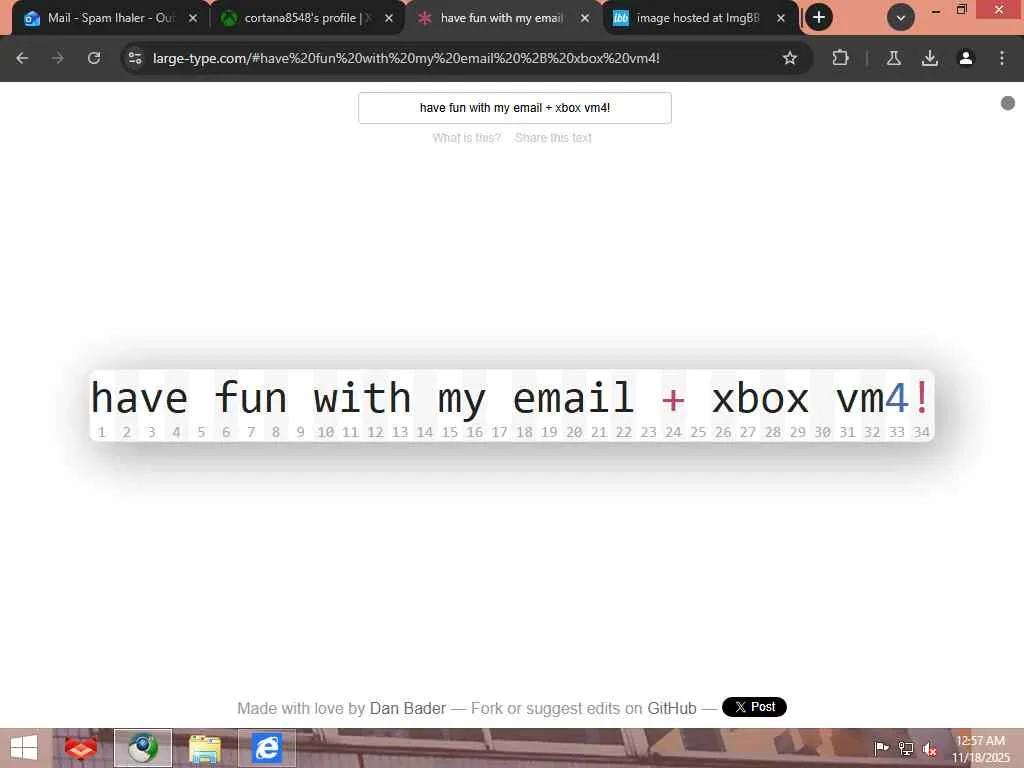Screen dimensions: 1024x768
Task: Open the Downloads icon in toolbar
Action: (930, 58)
